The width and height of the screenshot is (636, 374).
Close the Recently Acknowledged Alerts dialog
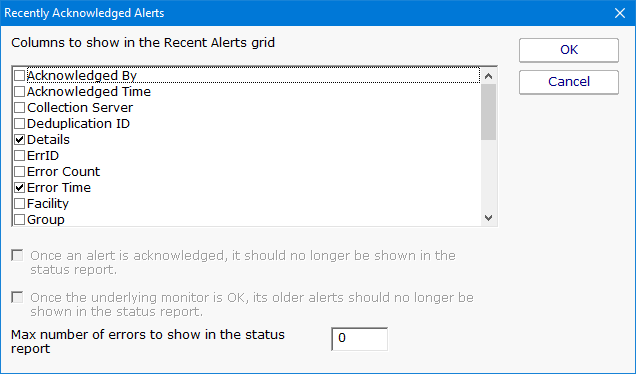[619, 13]
